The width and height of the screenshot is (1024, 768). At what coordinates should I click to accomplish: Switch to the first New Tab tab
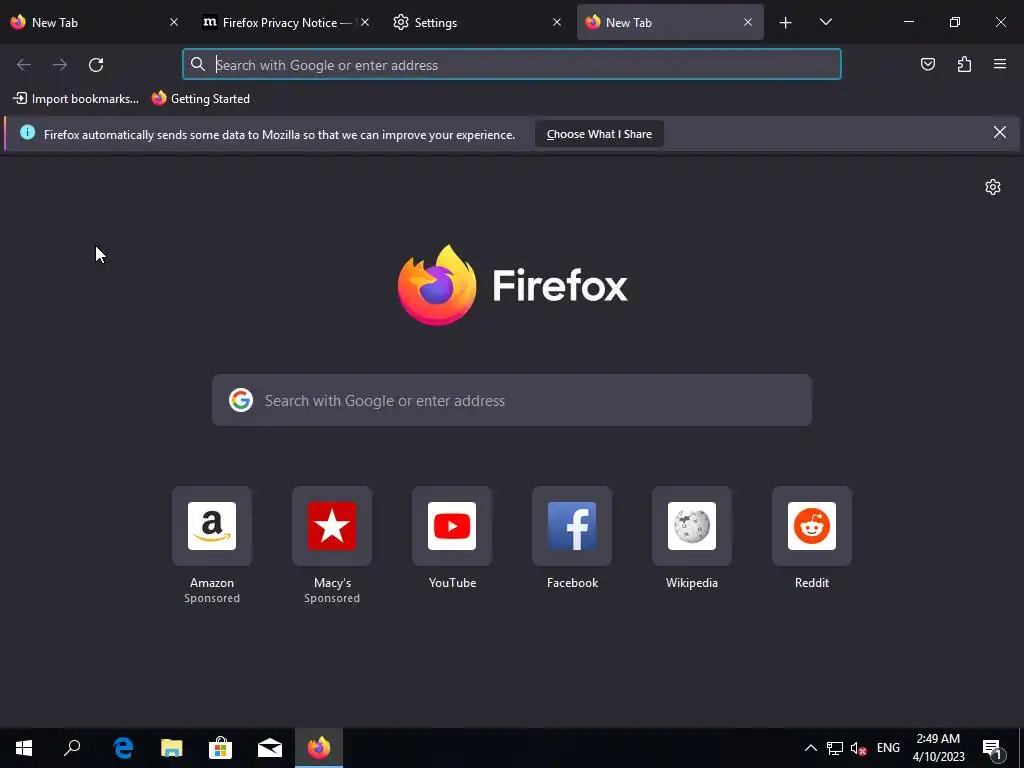(95, 22)
